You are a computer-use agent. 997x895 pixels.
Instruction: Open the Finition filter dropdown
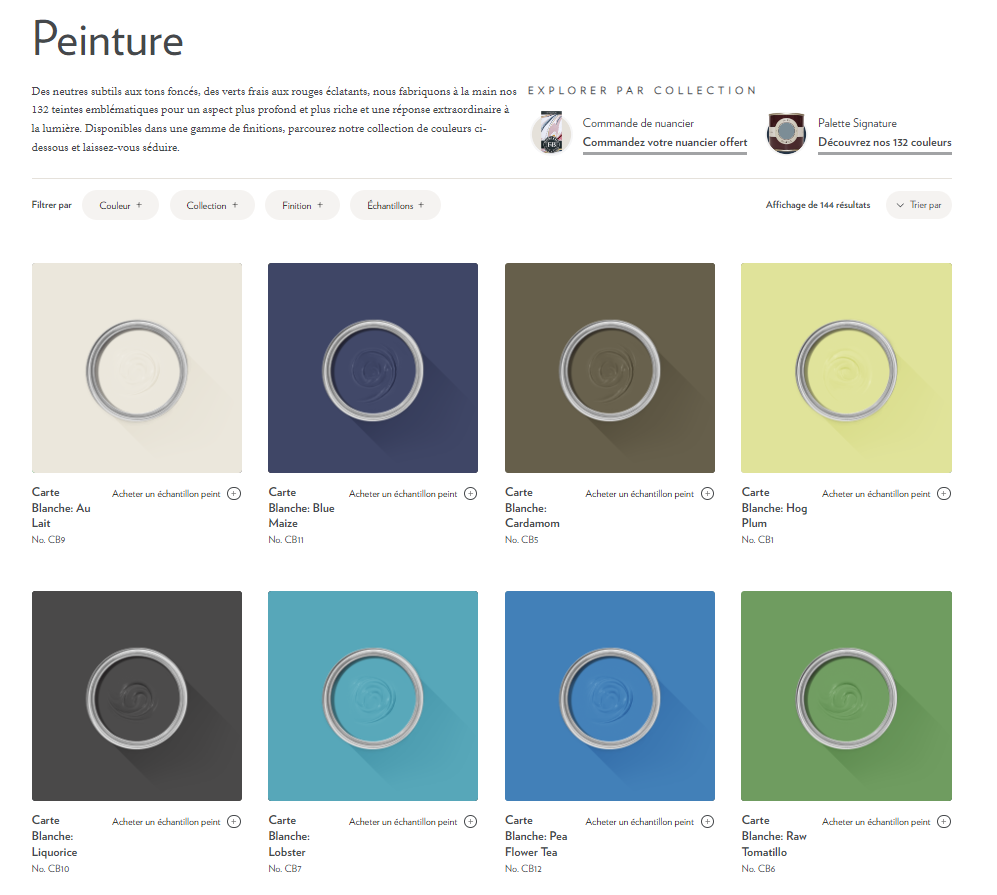click(x=302, y=205)
